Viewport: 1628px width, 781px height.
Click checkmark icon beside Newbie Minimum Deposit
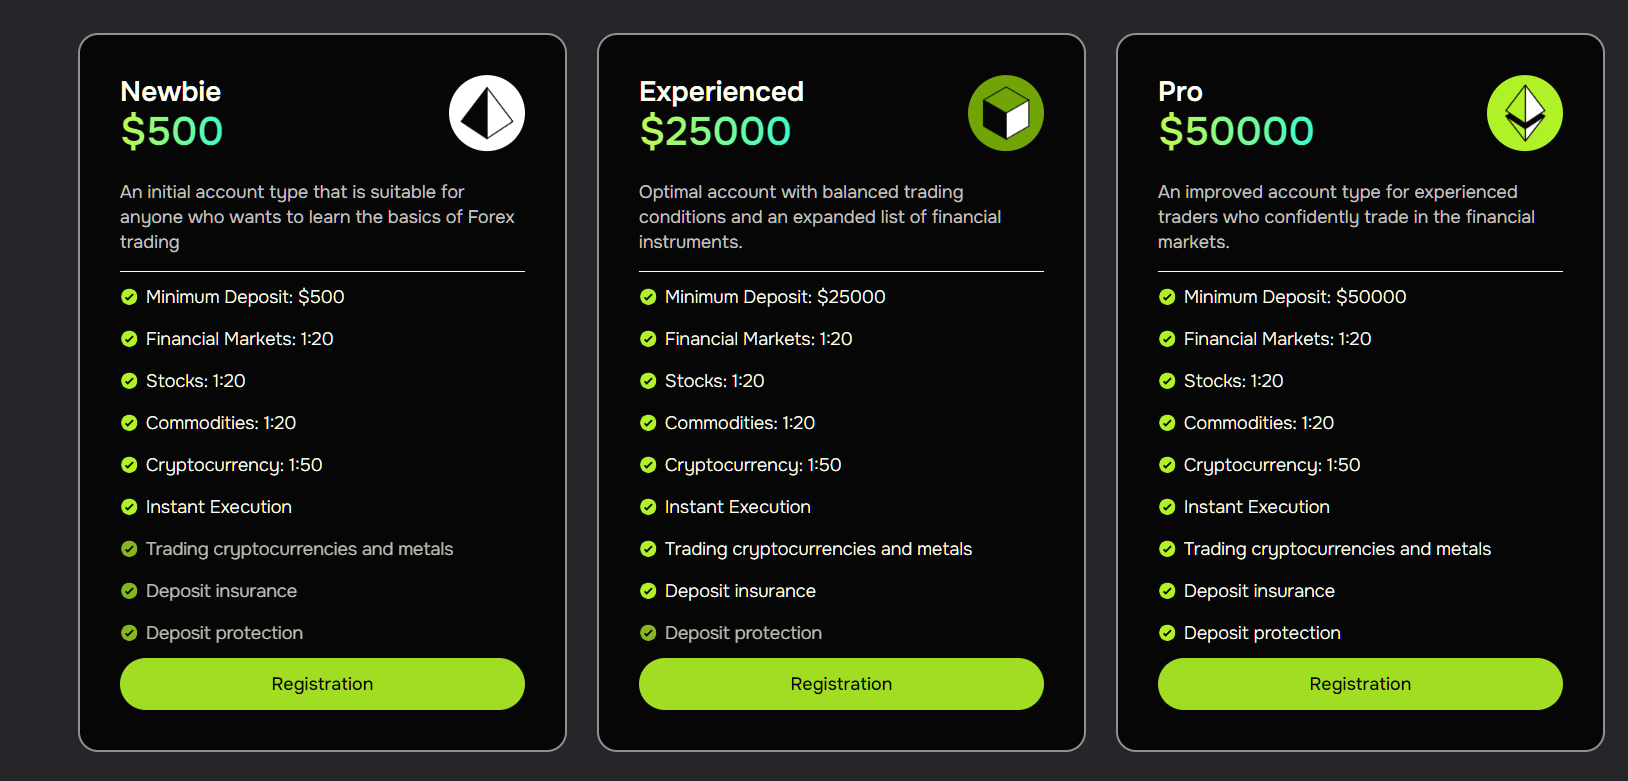[129, 297]
